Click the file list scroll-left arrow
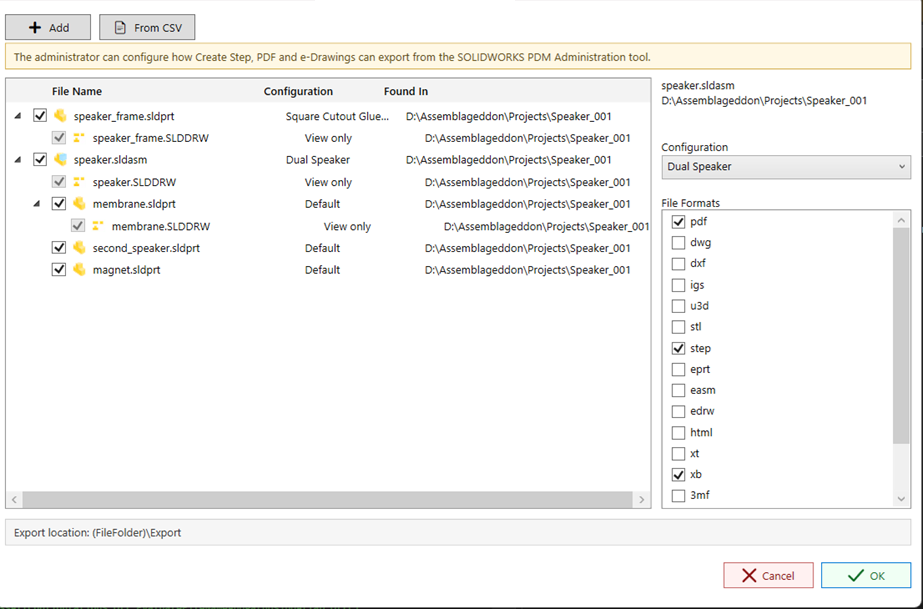The image size is (923, 609). tap(14, 500)
